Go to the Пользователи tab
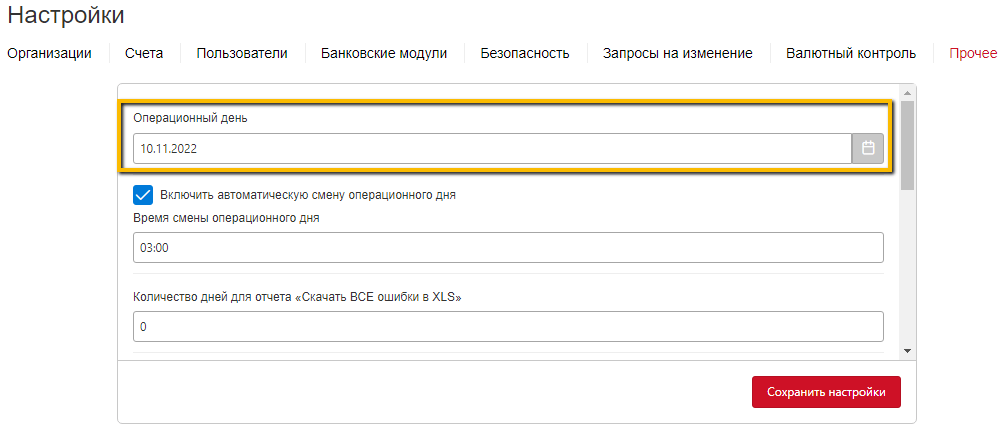 (x=242, y=54)
